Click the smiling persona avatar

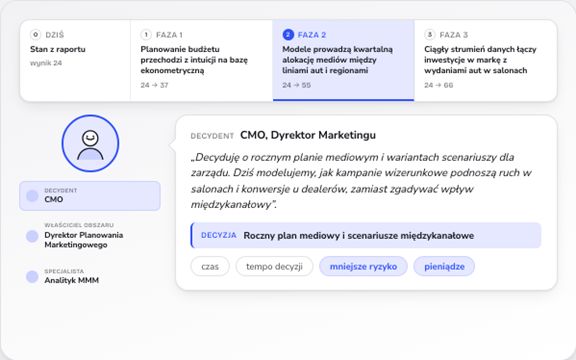pyautogui.click(x=90, y=143)
